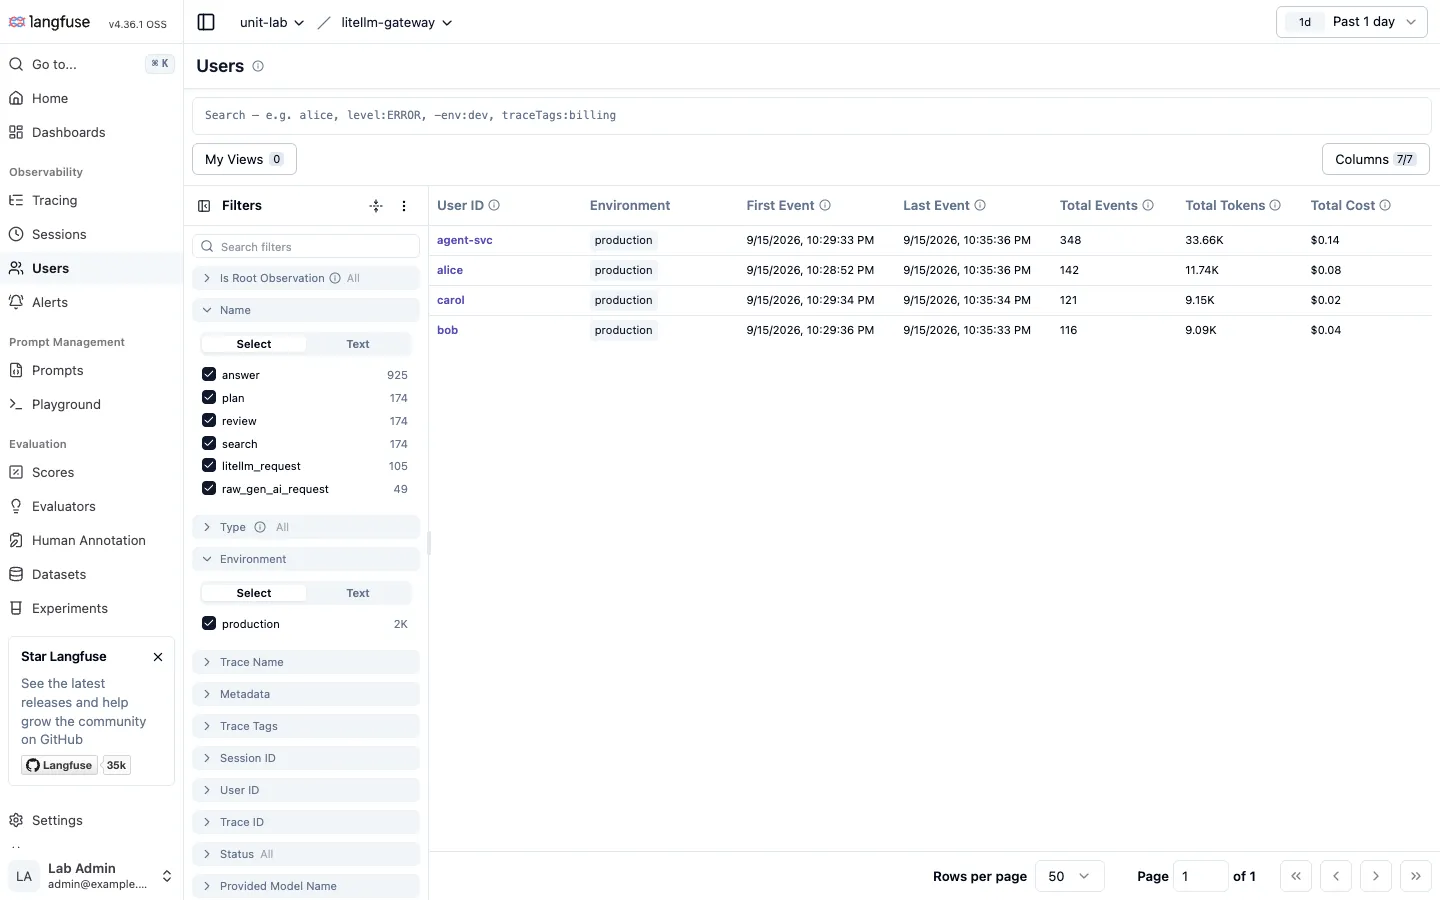Uncheck the litellm_request name filter
This screenshot has width=1440, height=900.
pos(209,465)
